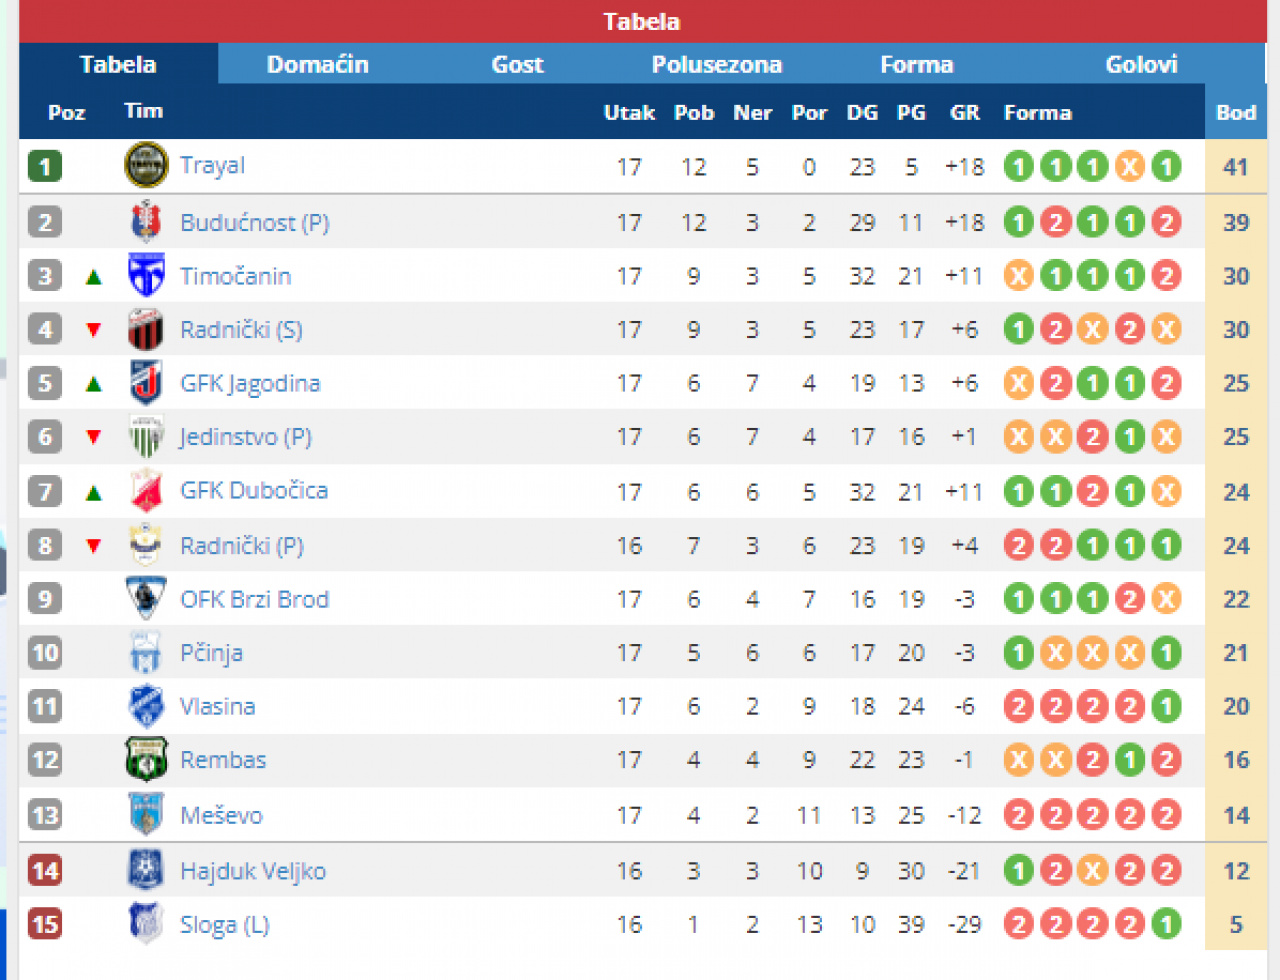1280x980 pixels.
Task: Select the Polusezona tab
Action: pyautogui.click(x=716, y=65)
